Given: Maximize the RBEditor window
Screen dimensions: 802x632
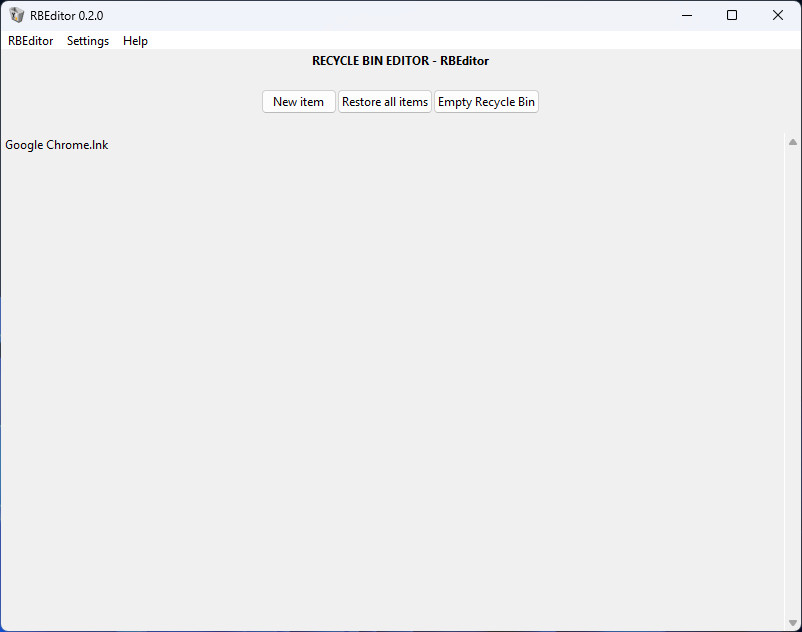Looking at the screenshot, I should (x=732, y=15).
